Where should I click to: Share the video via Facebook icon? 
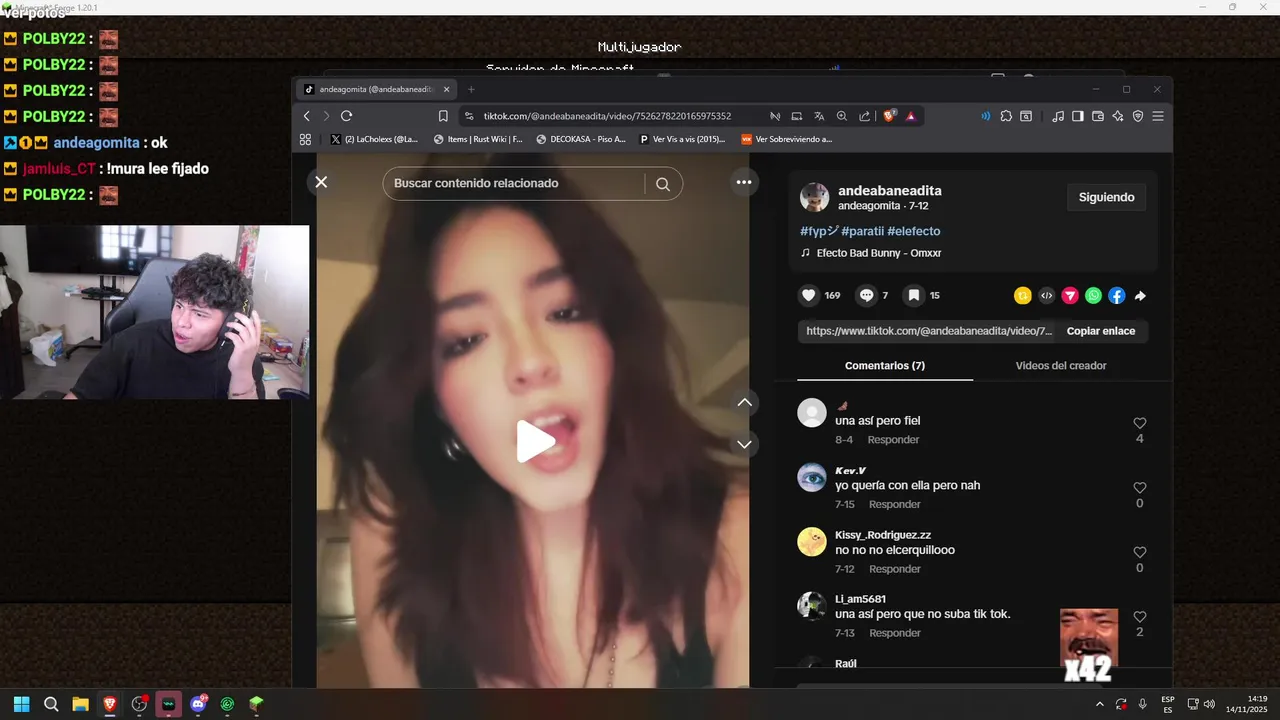click(x=1117, y=295)
